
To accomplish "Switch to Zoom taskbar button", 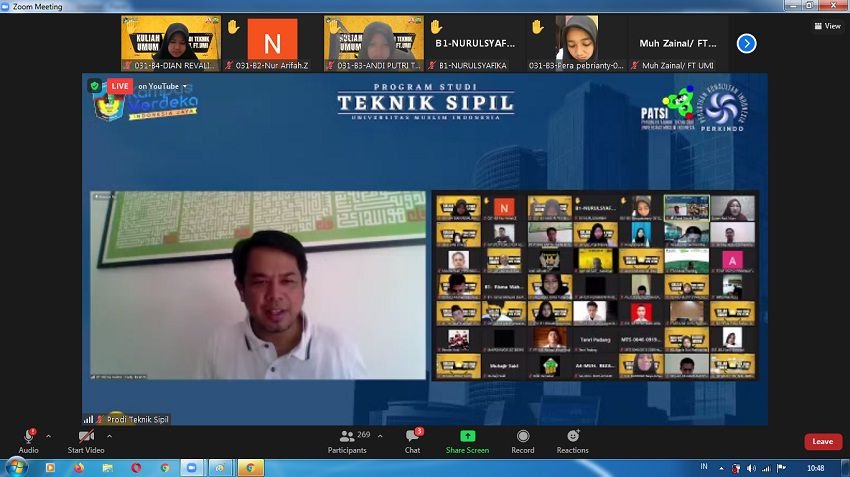I will pyautogui.click(x=192, y=467).
